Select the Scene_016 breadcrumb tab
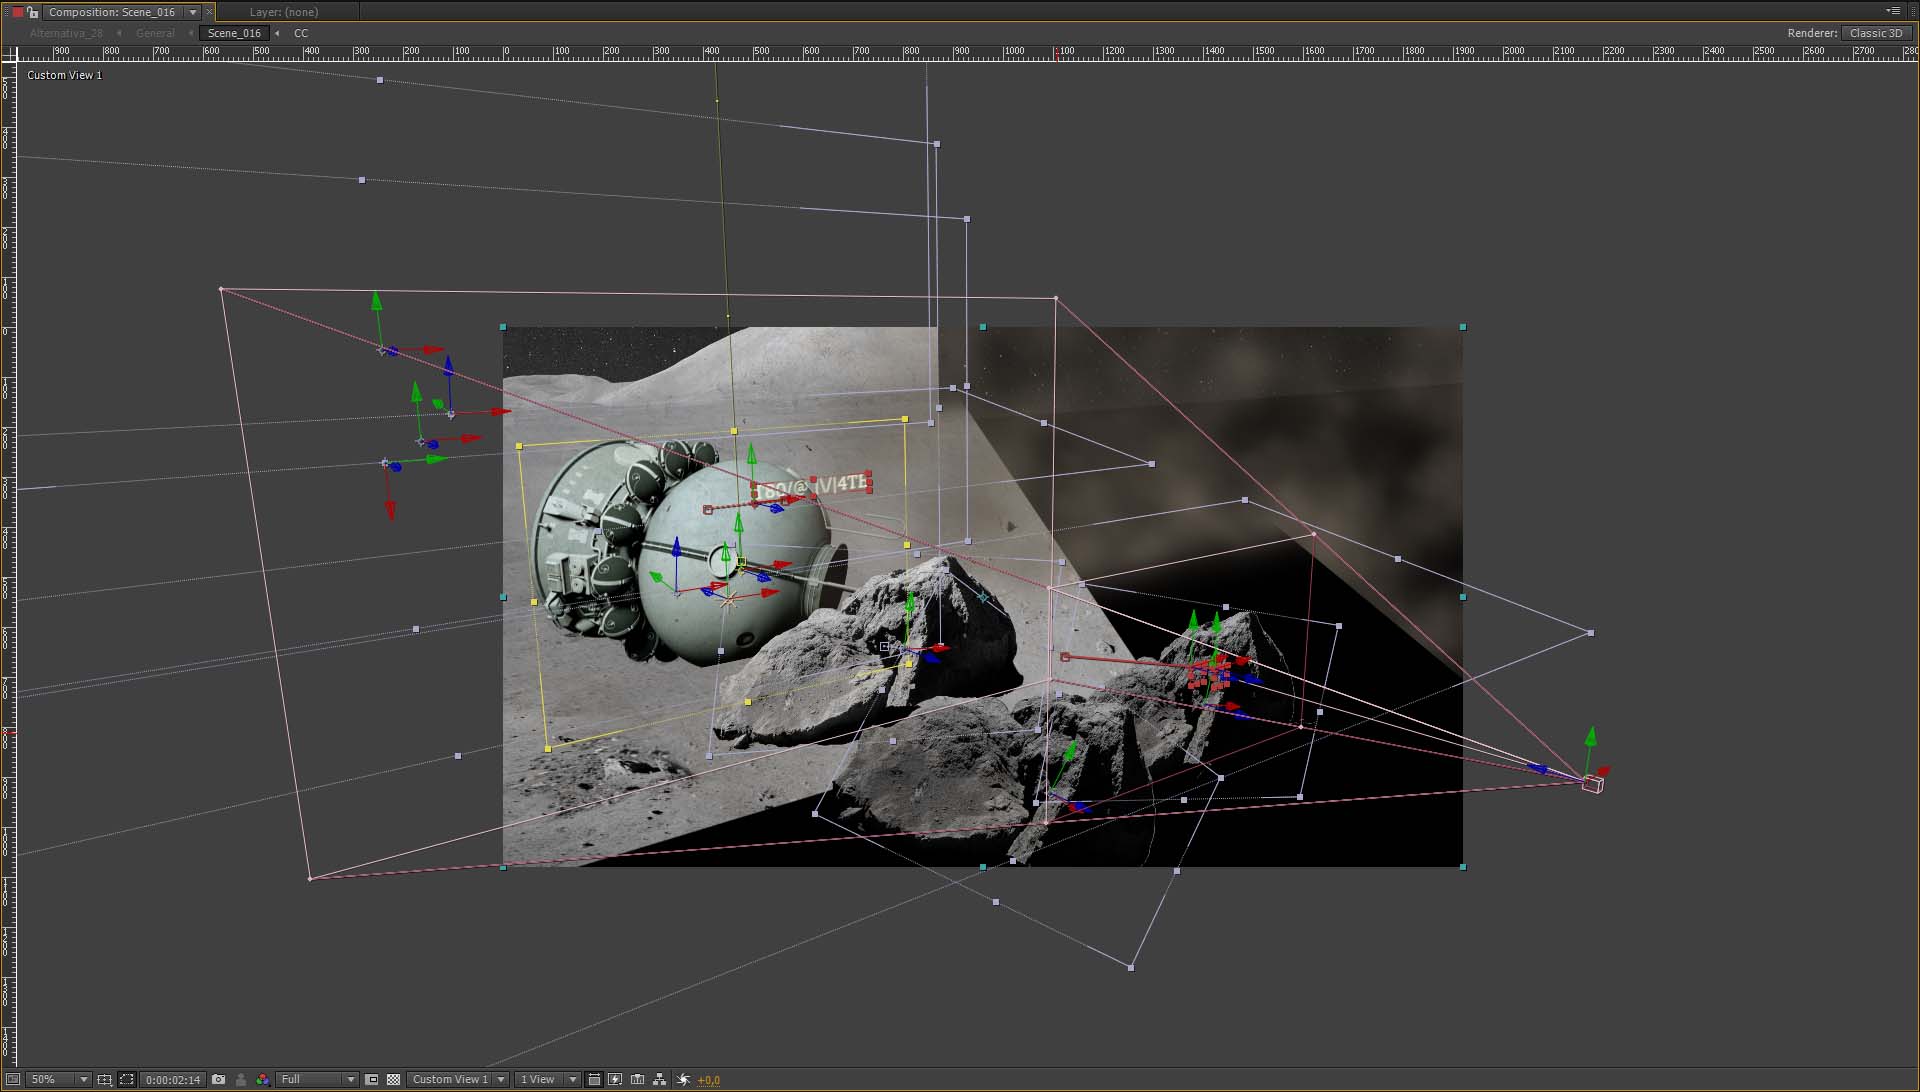The height and width of the screenshot is (1092, 1920). click(x=234, y=33)
